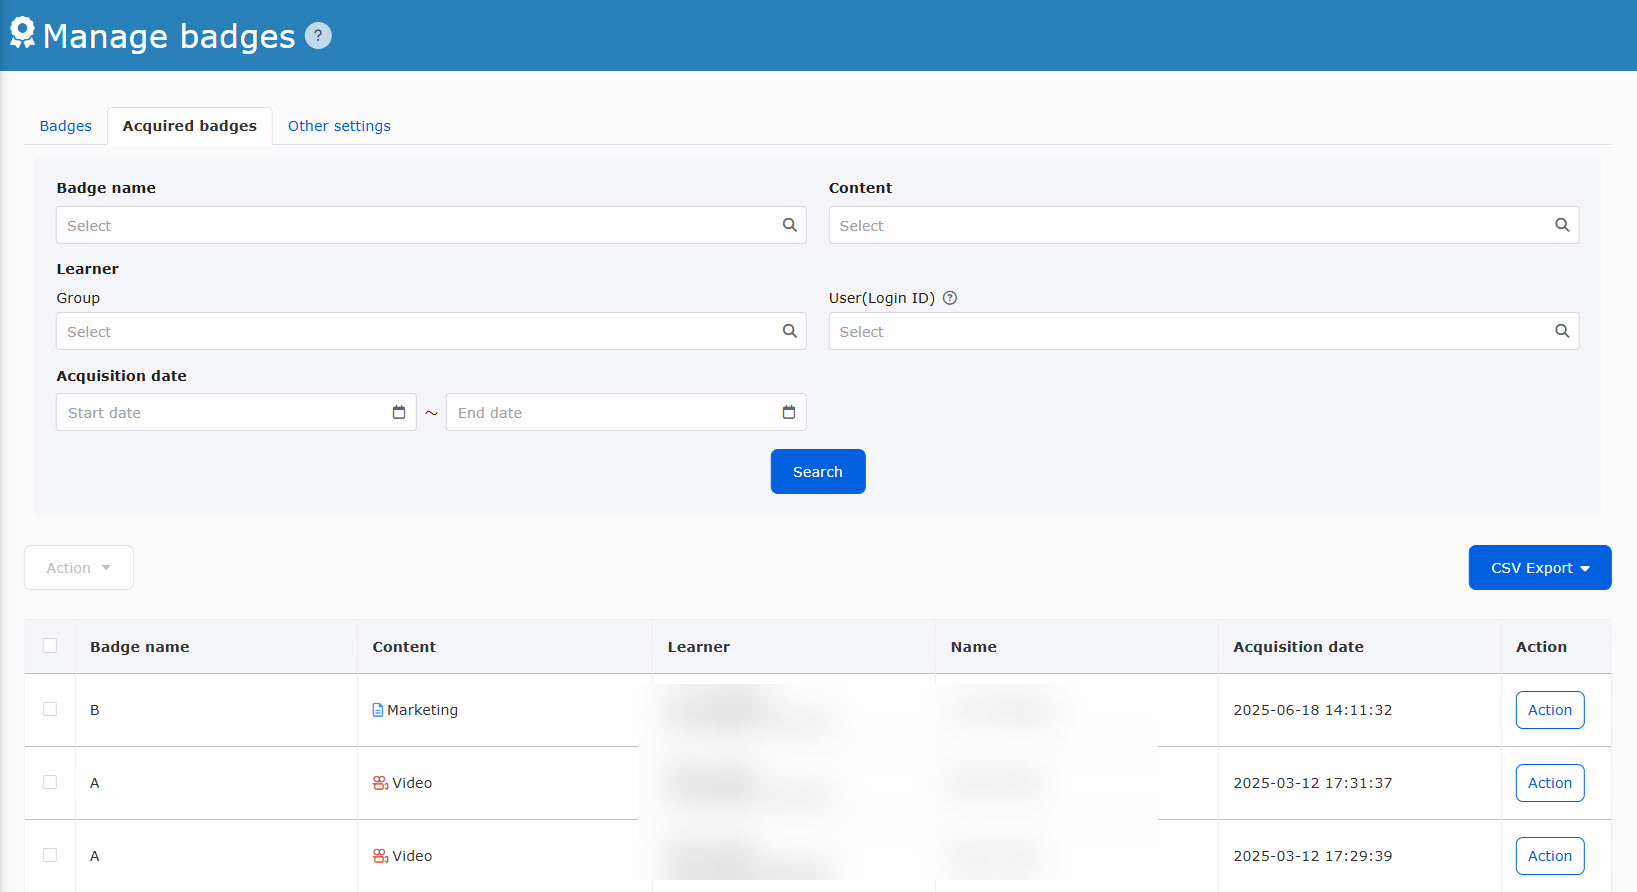Click the Marketing content document icon
The height and width of the screenshot is (892, 1637).
[378, 710]
